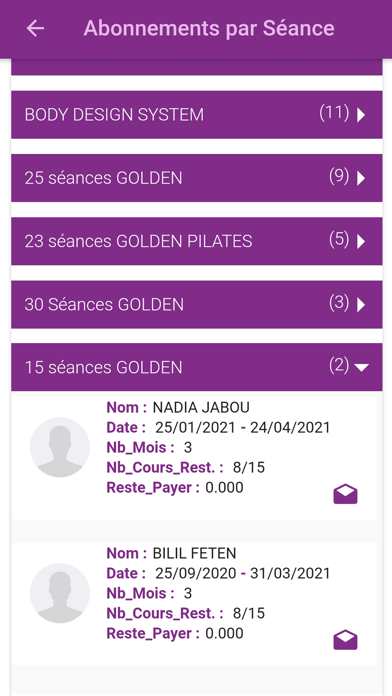This screenshot has width=392, height=696.
Task: Tap the back arrow in header
Action: coord(35,28)
